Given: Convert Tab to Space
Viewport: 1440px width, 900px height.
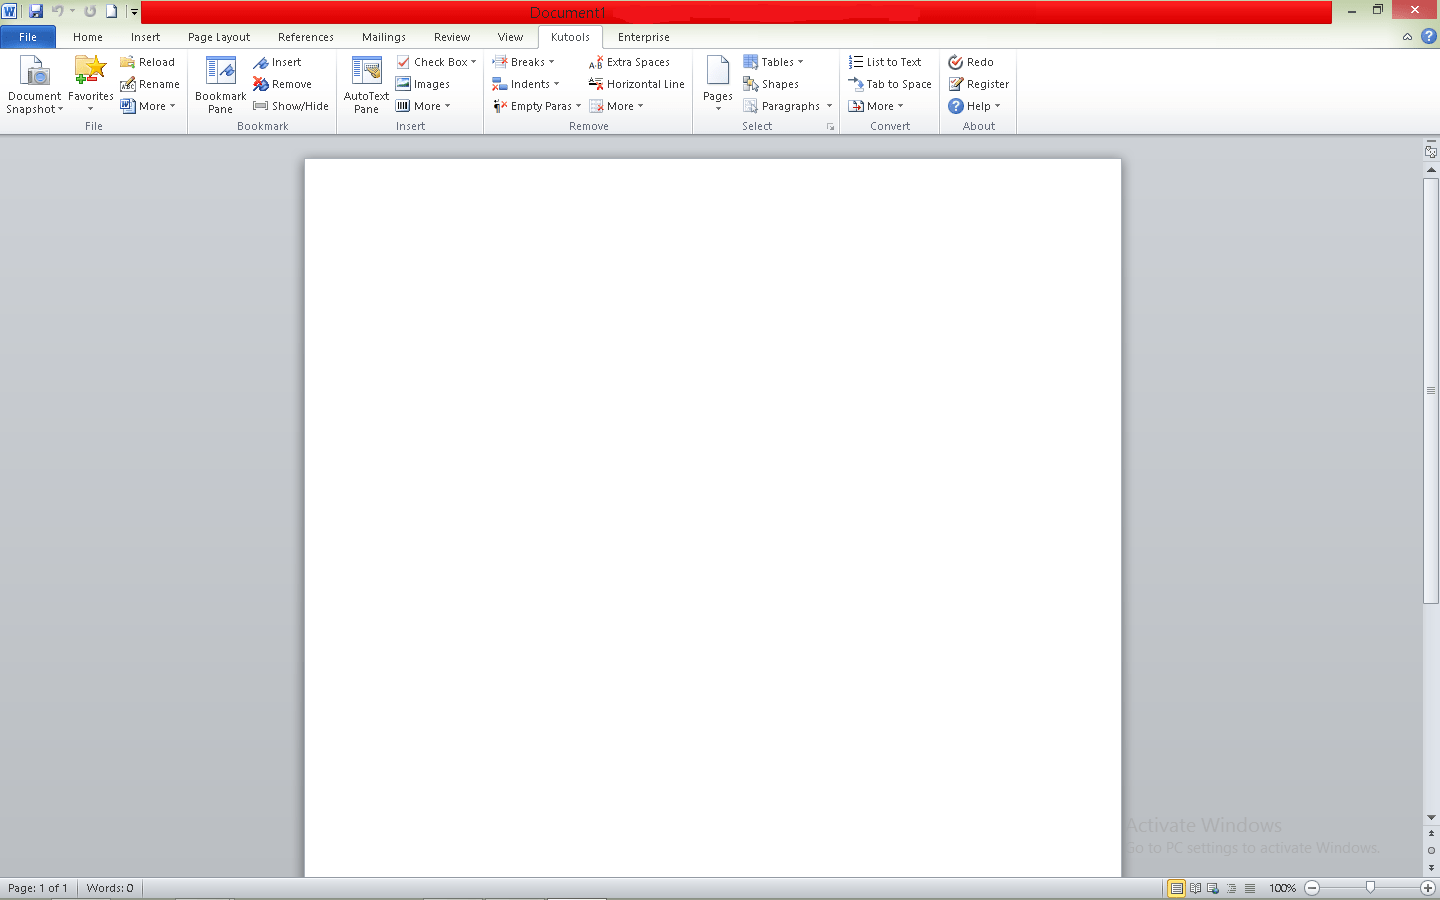Looking at the screenshot, I should point(890,84).
